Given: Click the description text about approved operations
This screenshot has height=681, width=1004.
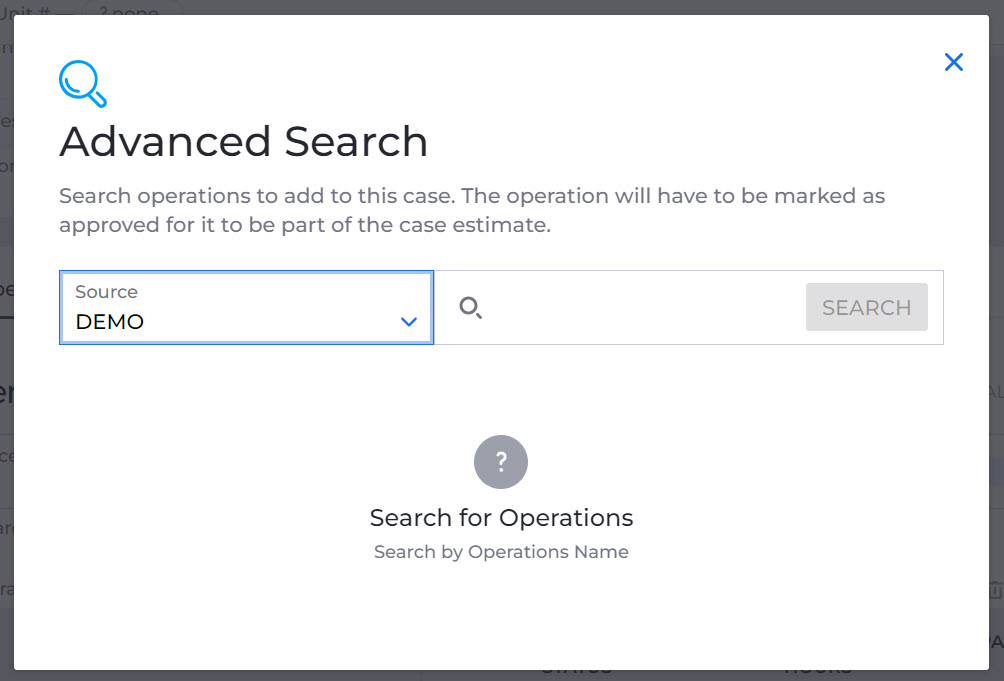Looking at the screenshot, I should point(472,210).
